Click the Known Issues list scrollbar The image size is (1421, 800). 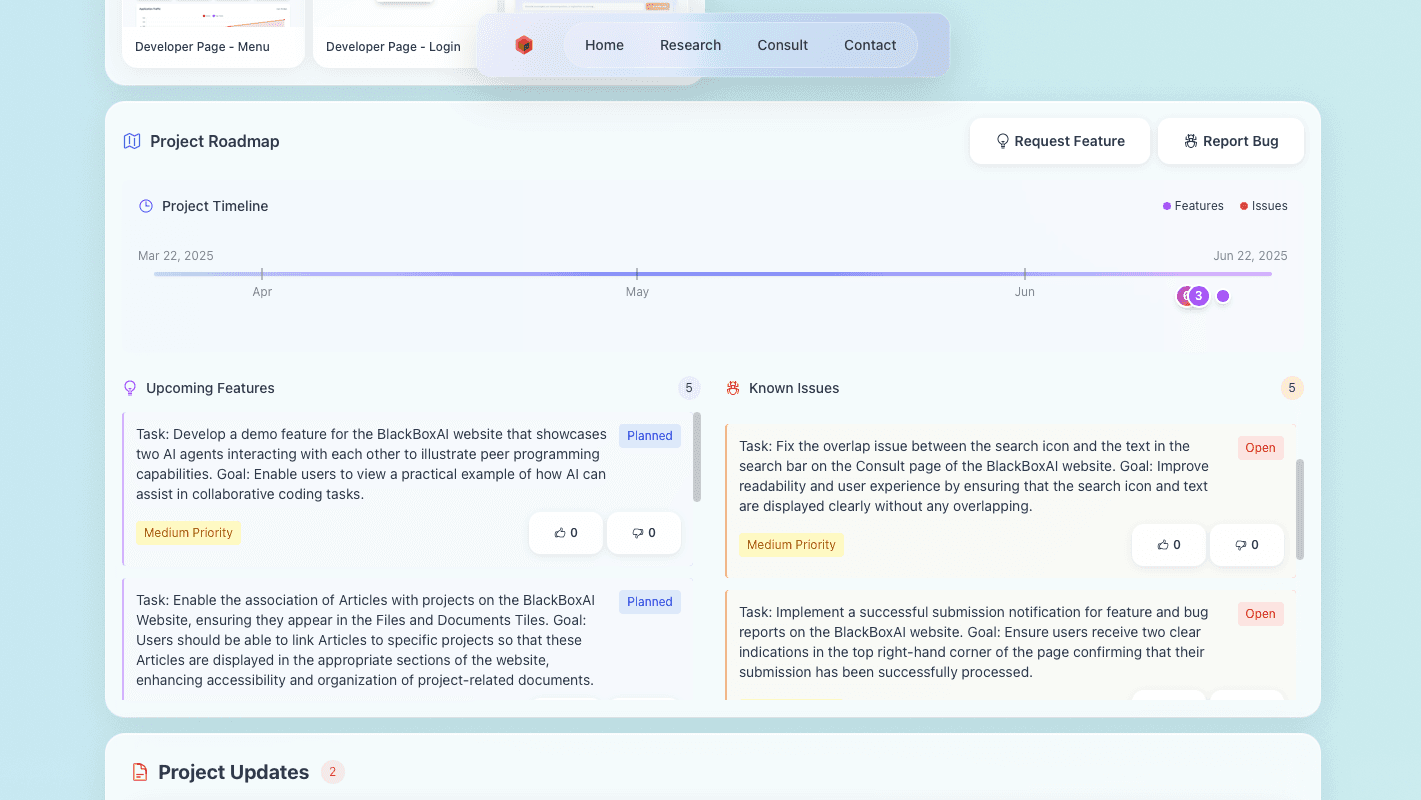coord(1300,510)
